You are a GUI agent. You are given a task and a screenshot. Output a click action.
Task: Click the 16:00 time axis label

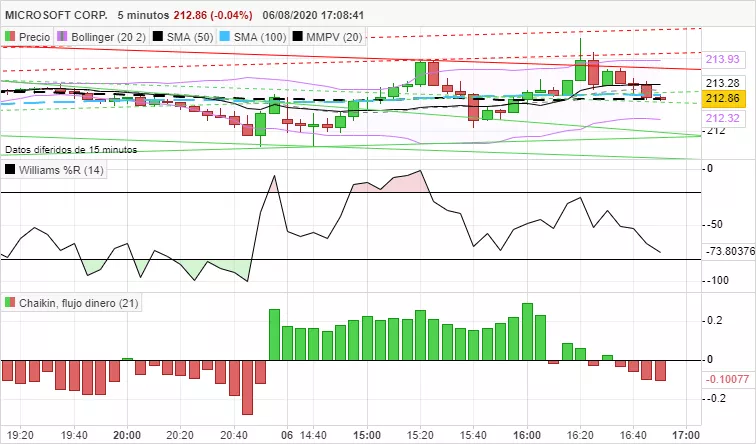(x=526, y=435)
